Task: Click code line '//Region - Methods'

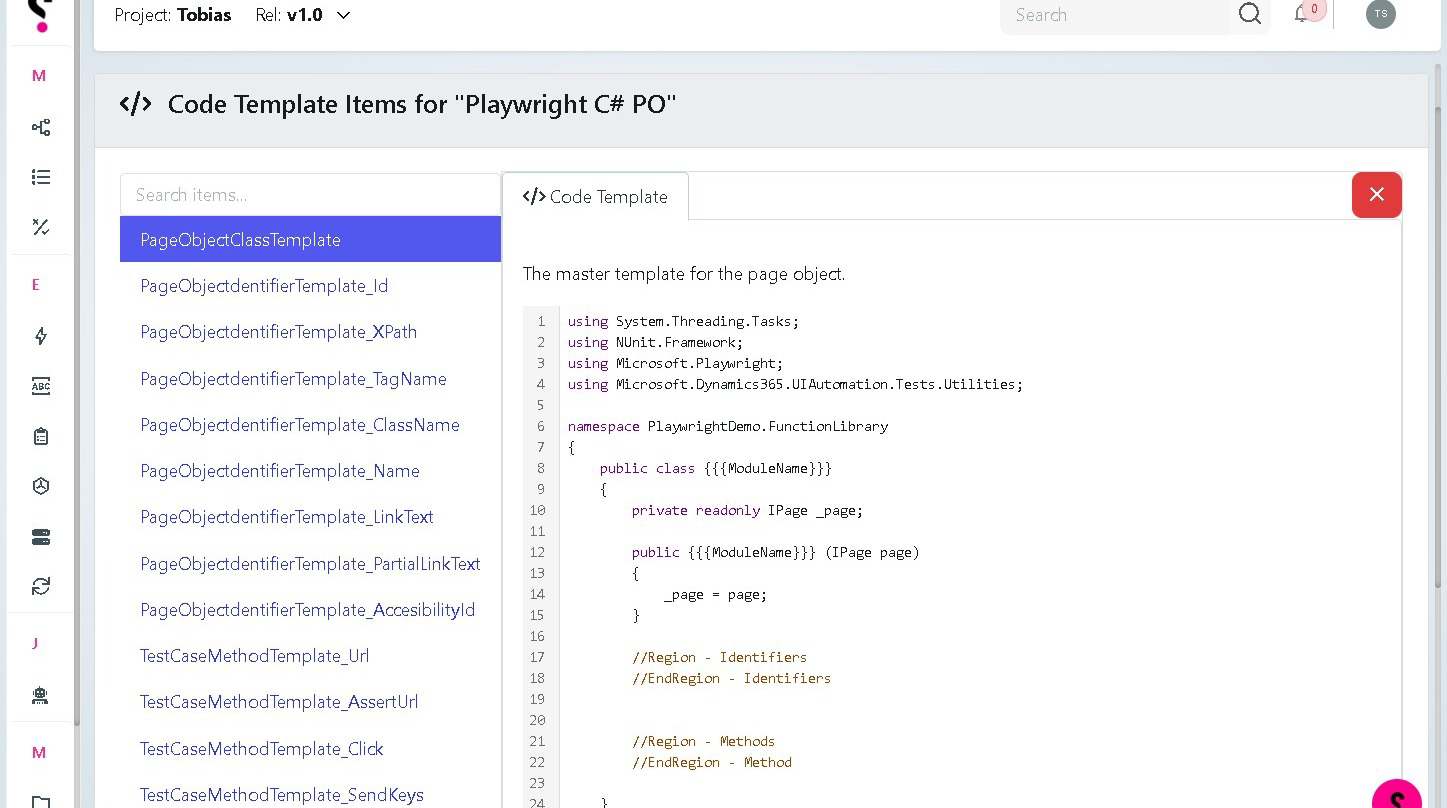Action: click(703, 741)
